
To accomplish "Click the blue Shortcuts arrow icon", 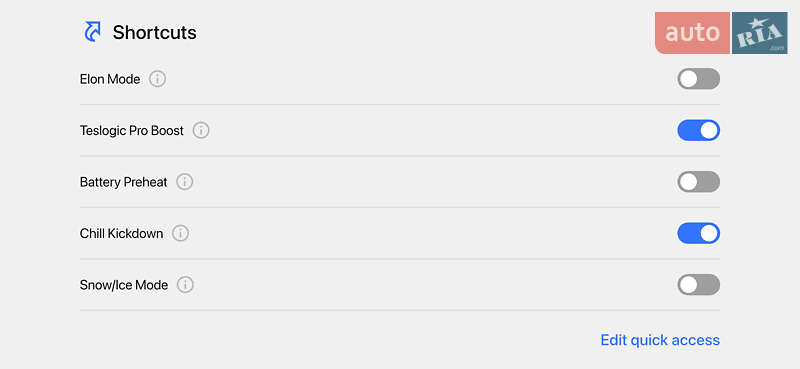I will (92, 32).
